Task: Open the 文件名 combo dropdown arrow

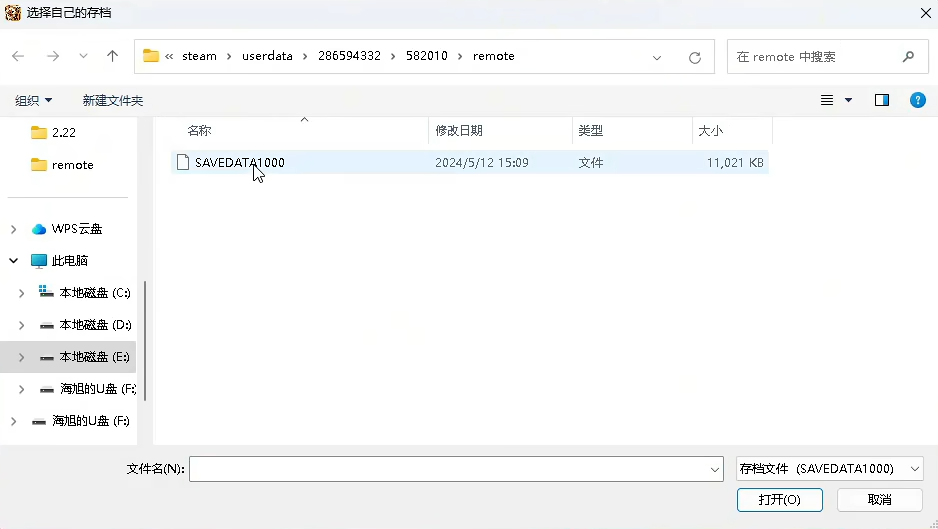Action: 715,470
